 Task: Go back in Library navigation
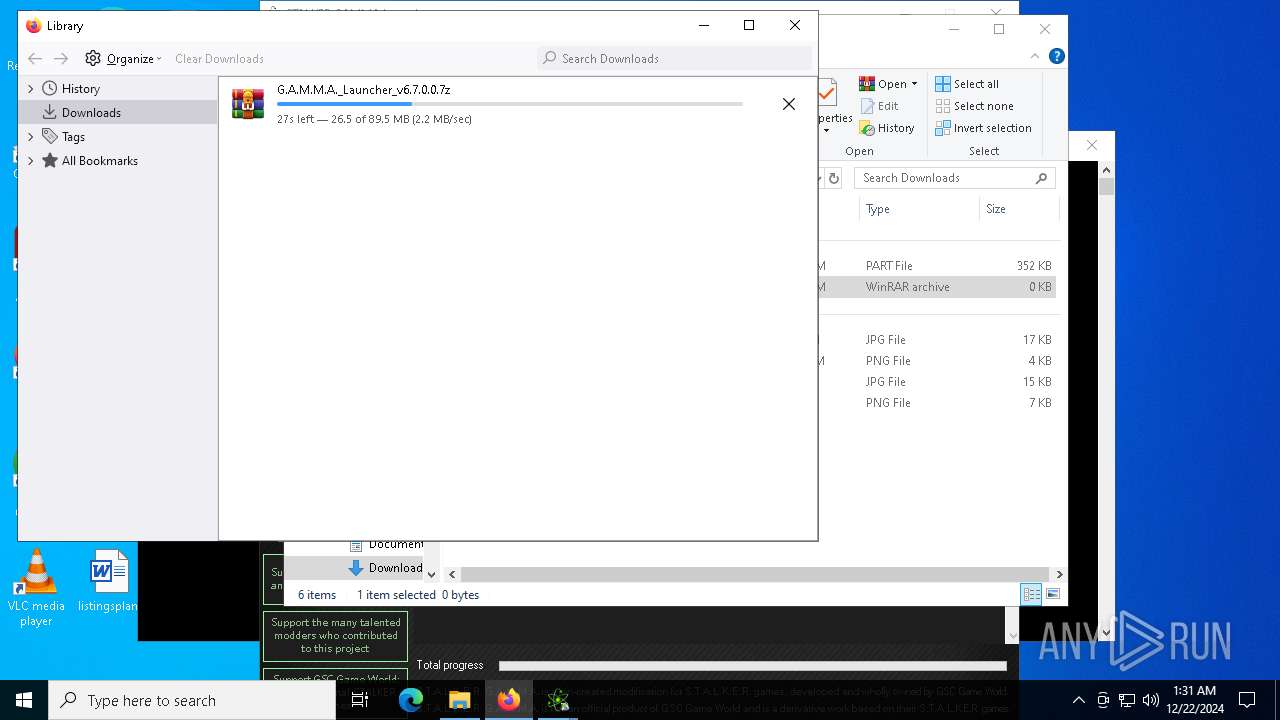(x=35, y=58)
